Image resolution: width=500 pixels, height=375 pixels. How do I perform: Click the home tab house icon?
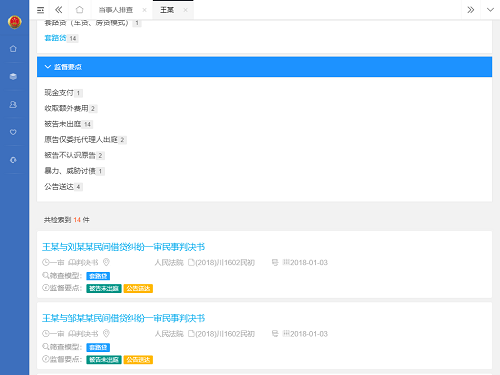coord(79,10)
